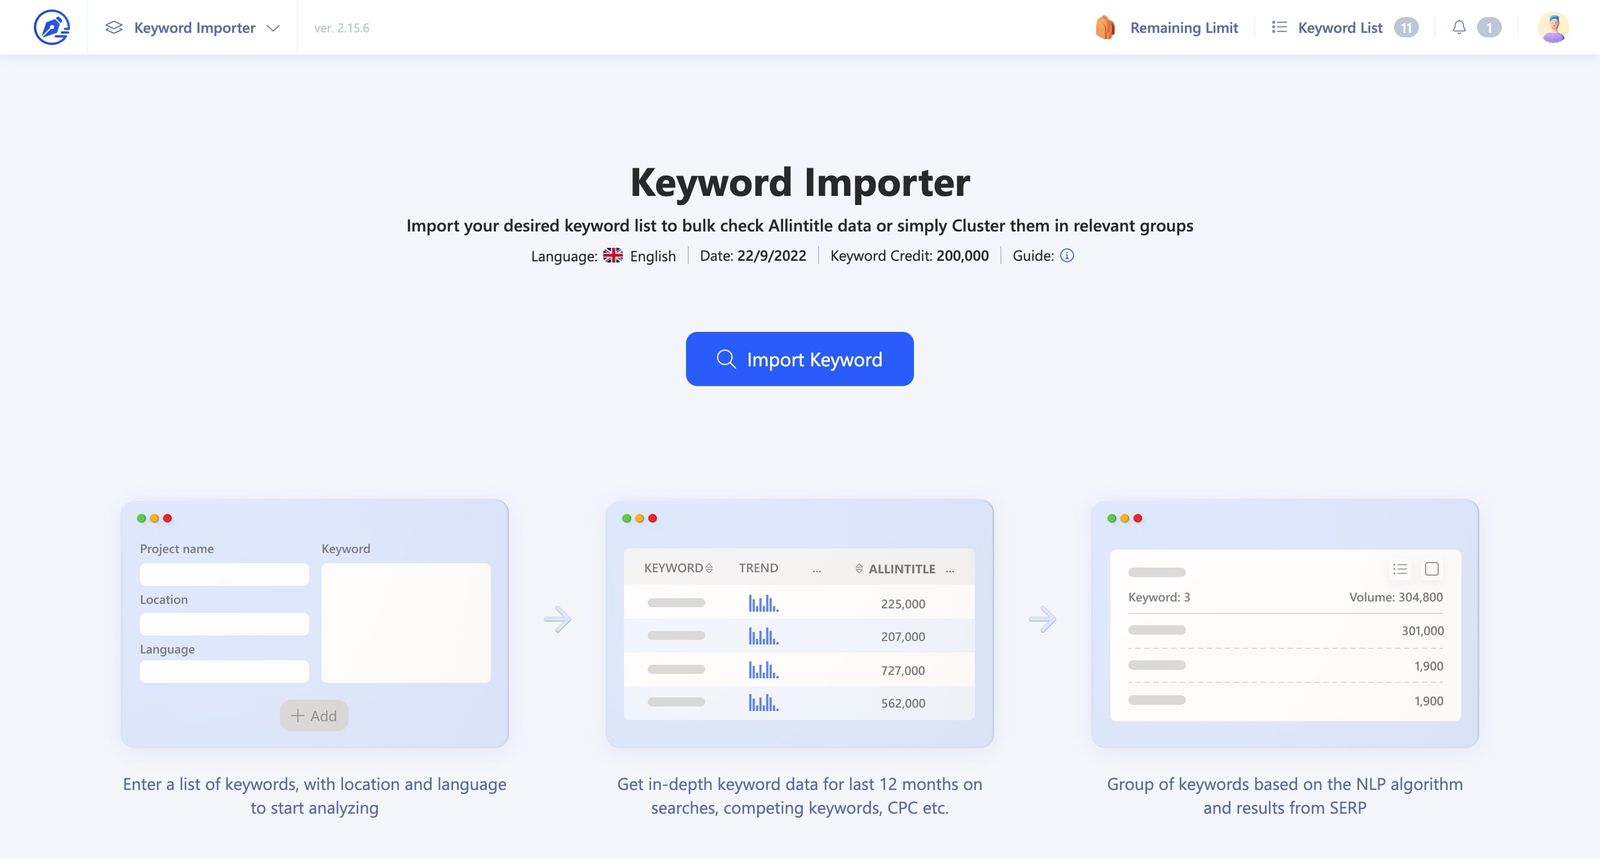Open the user profile avatar
This screenshot has width=1600, height=859.
(1553, 27)
